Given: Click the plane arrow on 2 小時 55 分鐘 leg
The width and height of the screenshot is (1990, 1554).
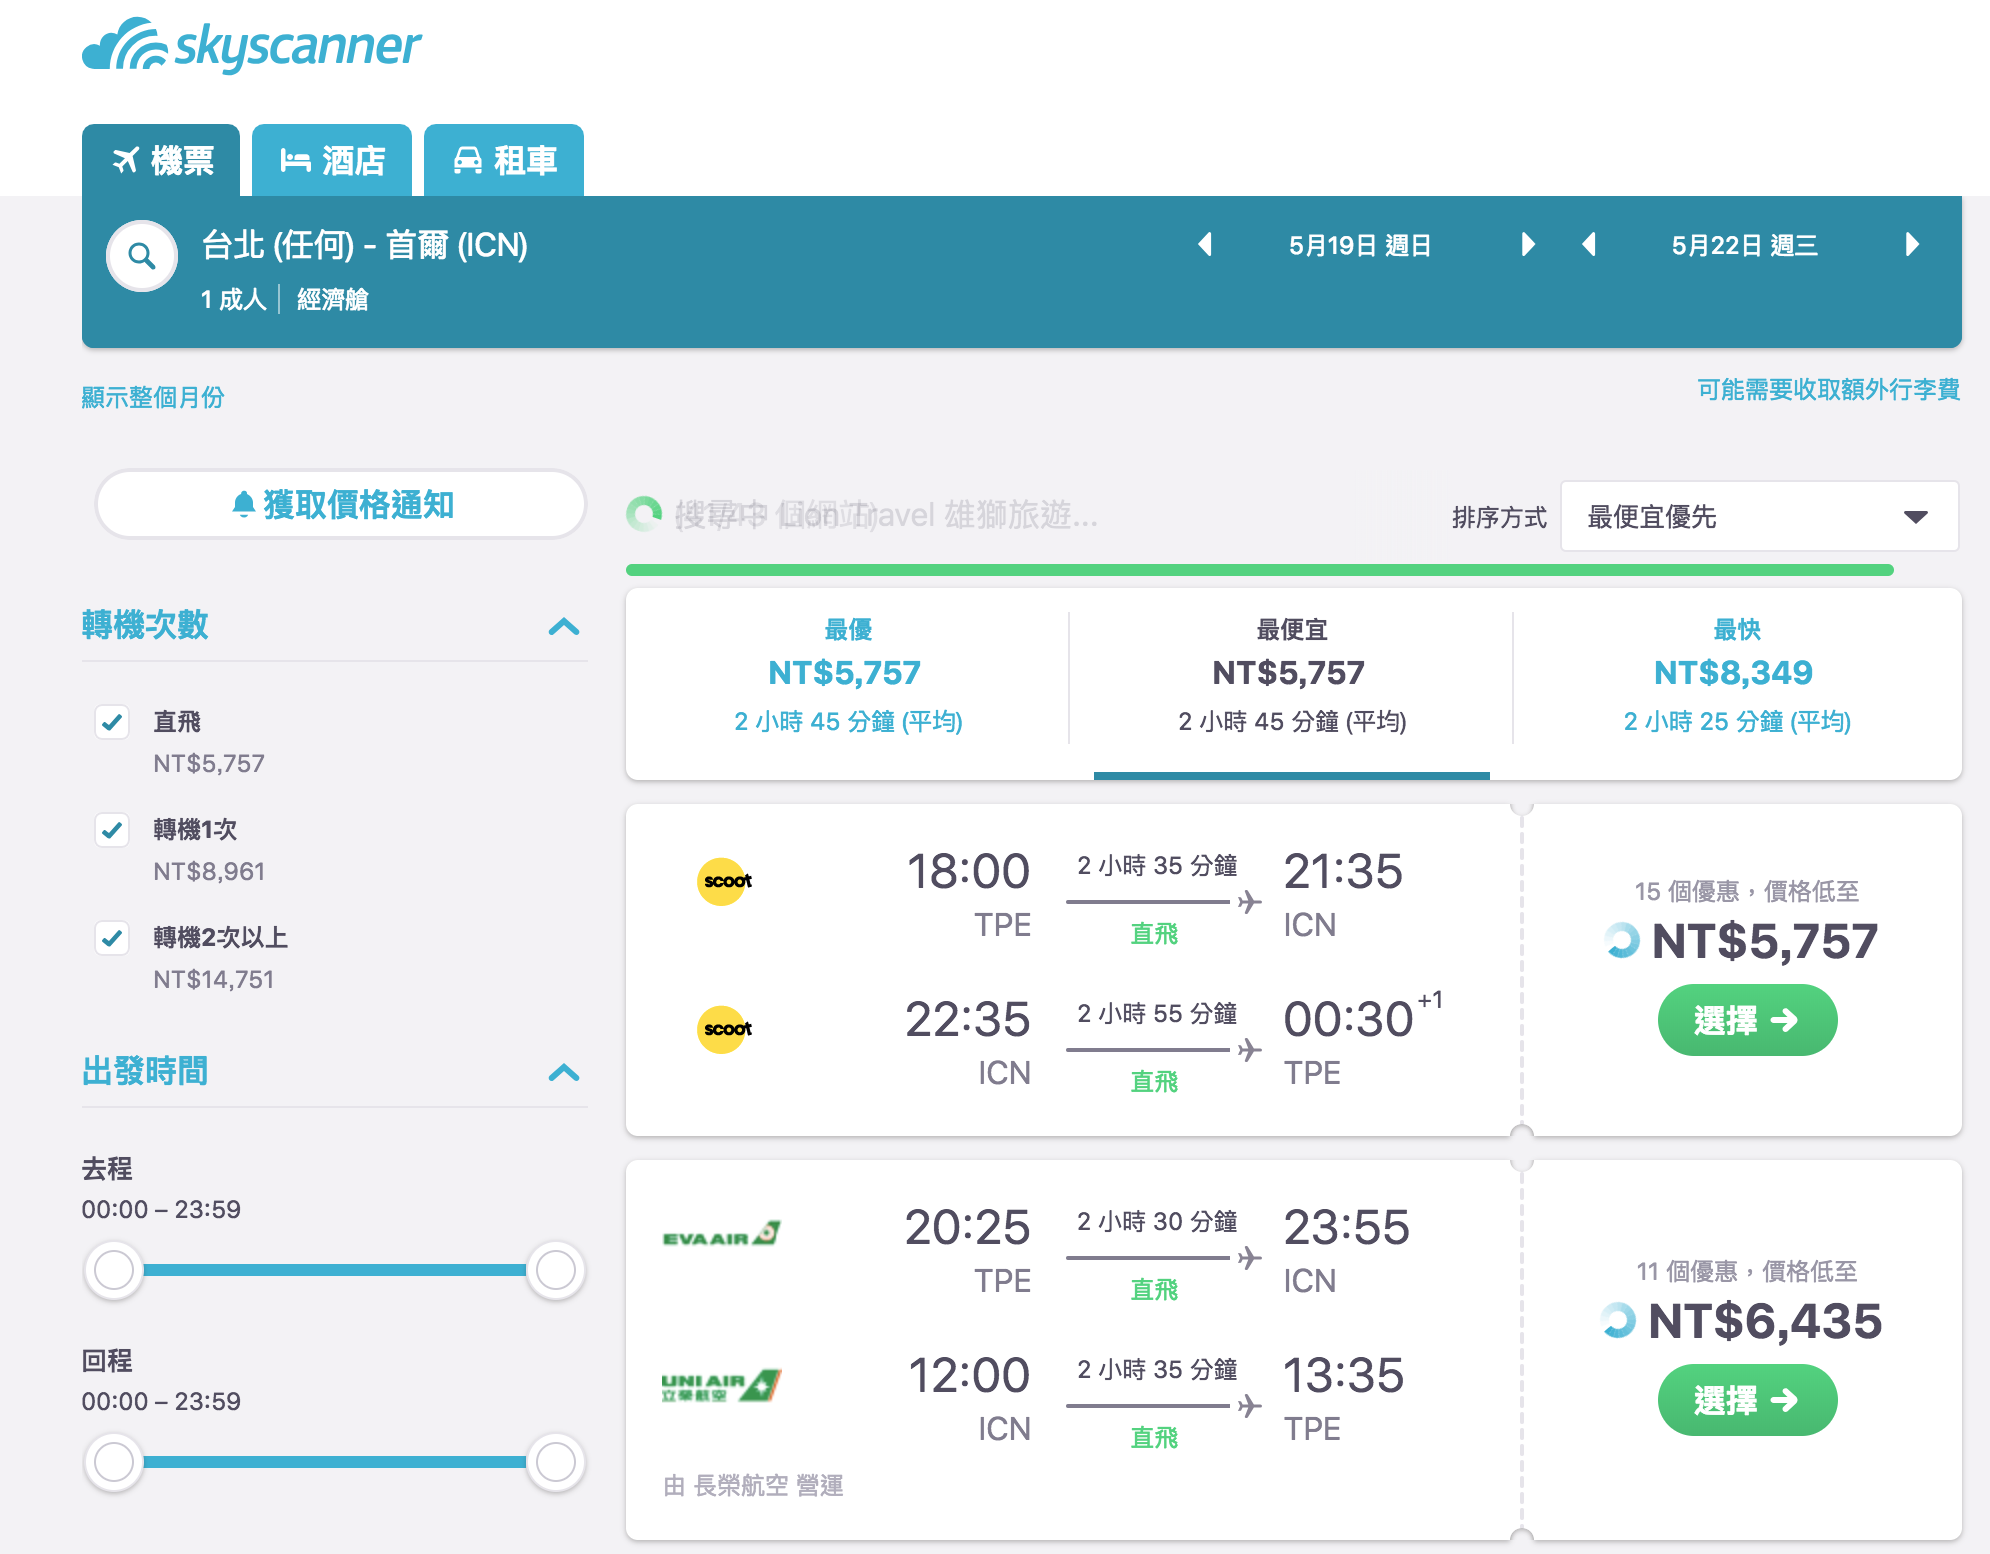Looking at the screenshot, I should click(x=1250, y=1050).
